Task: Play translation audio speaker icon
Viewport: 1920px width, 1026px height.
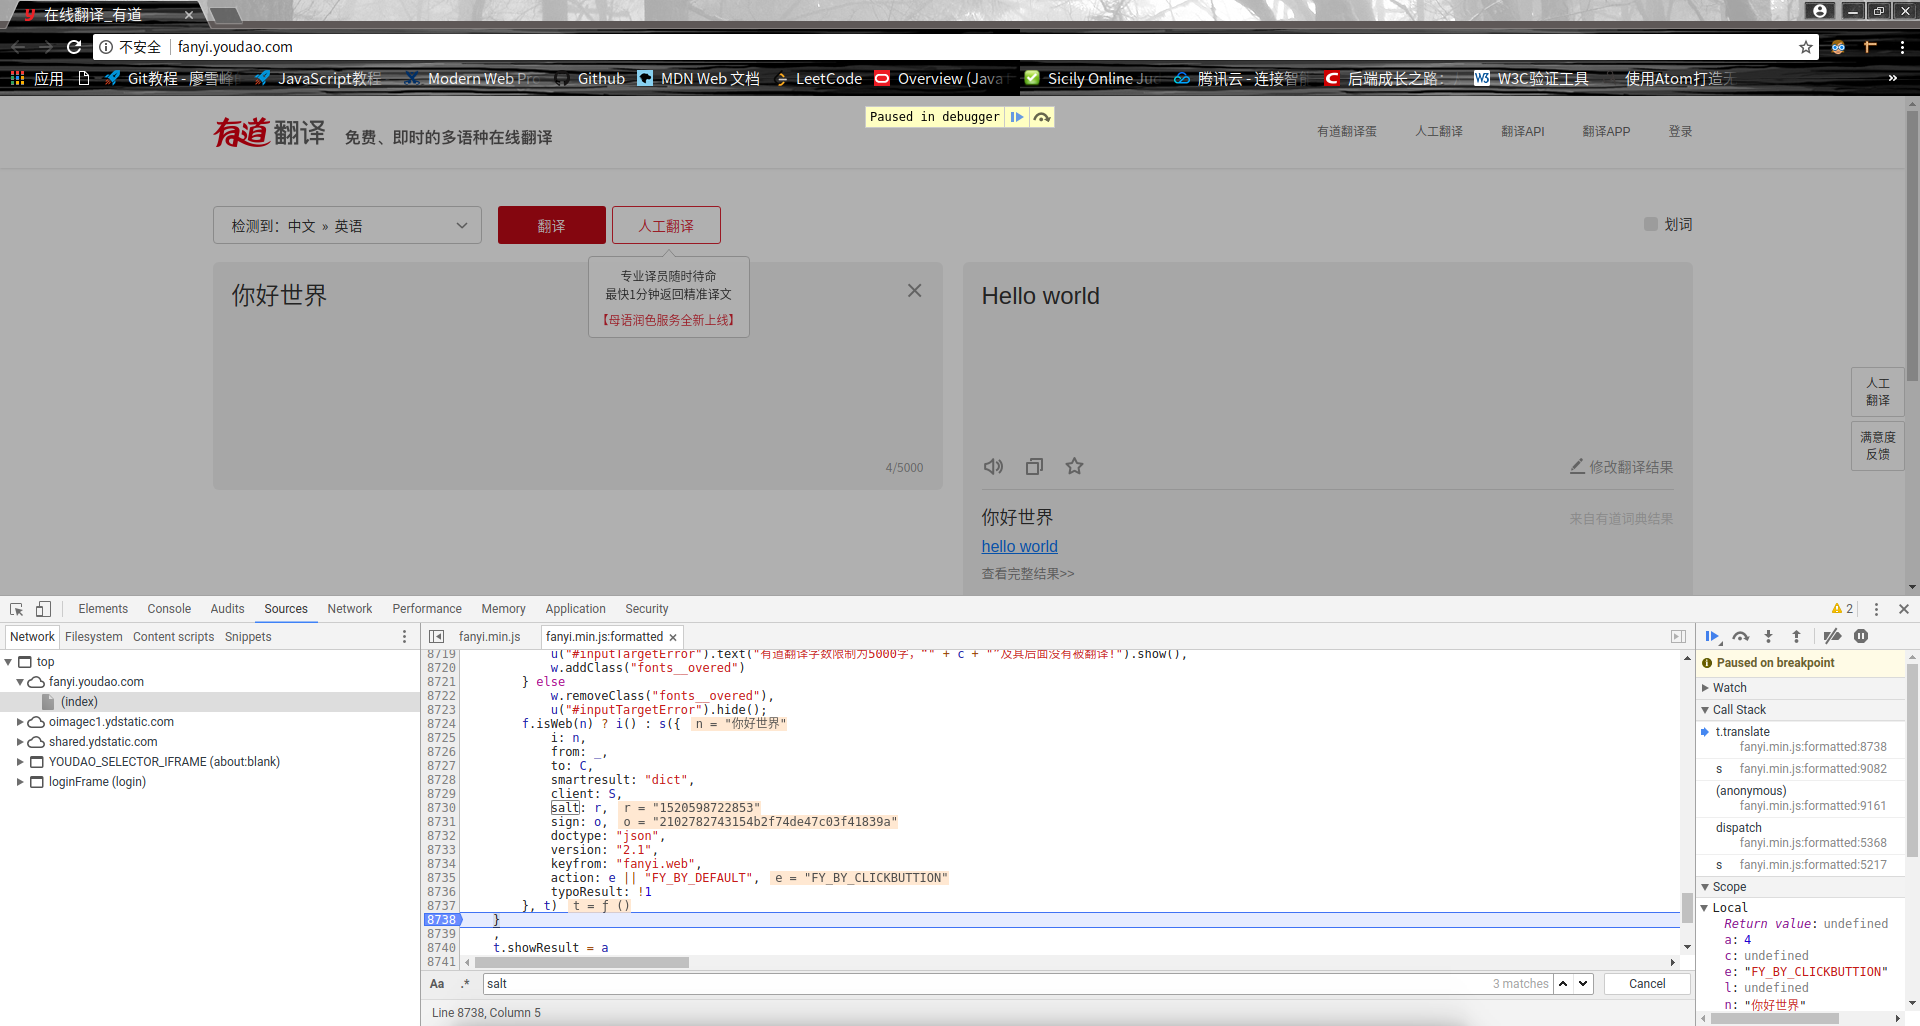Action: pos(993,467)
